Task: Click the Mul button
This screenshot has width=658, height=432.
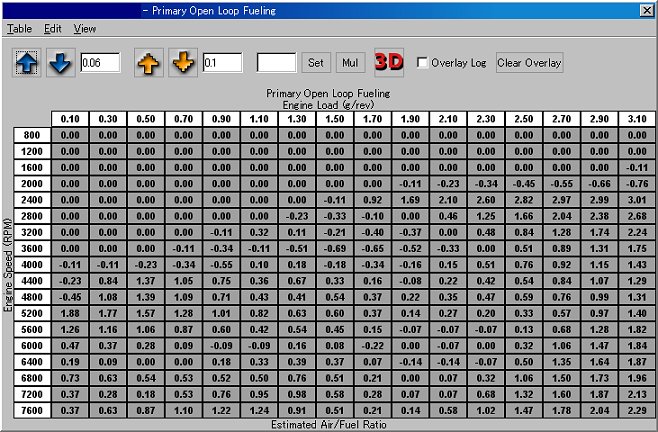Action: point(350,63)
